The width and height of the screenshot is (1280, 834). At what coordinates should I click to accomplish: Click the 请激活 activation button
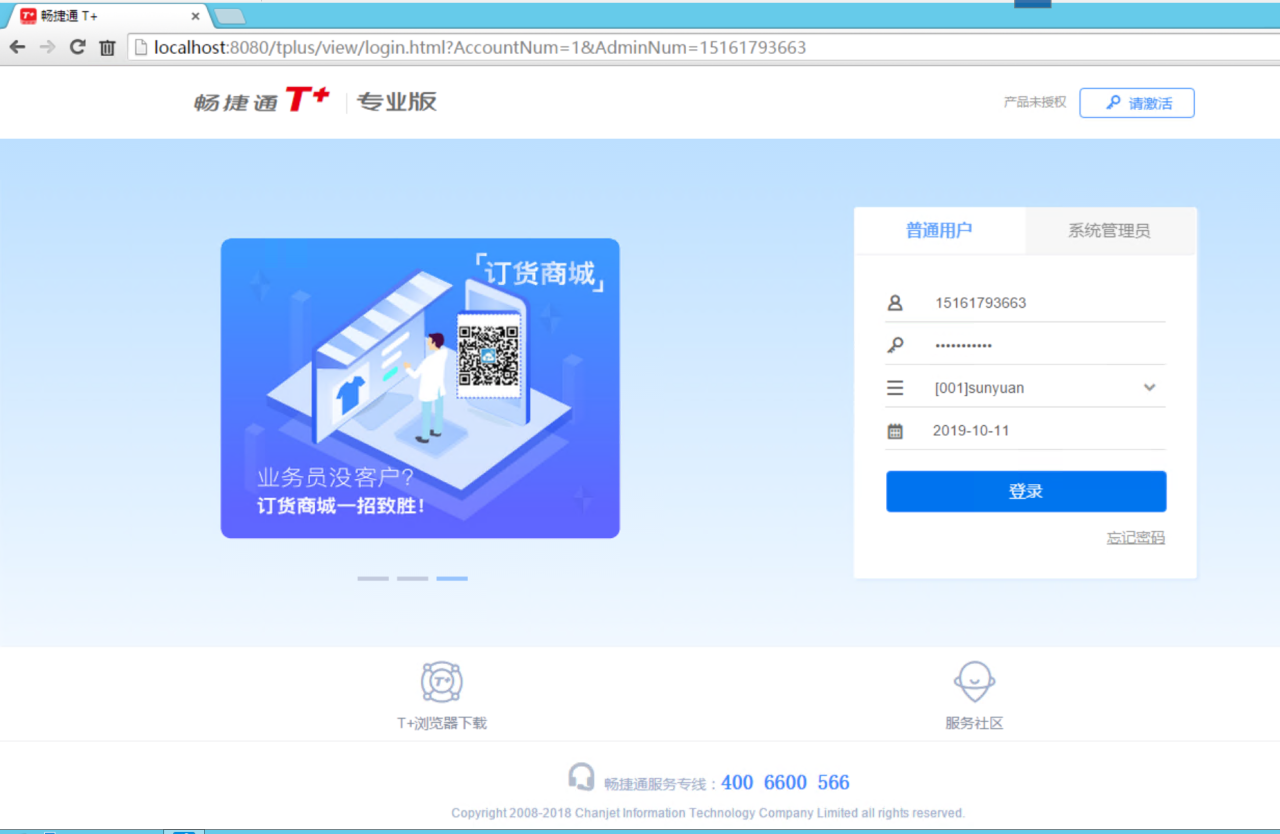tap(1137, 103)
